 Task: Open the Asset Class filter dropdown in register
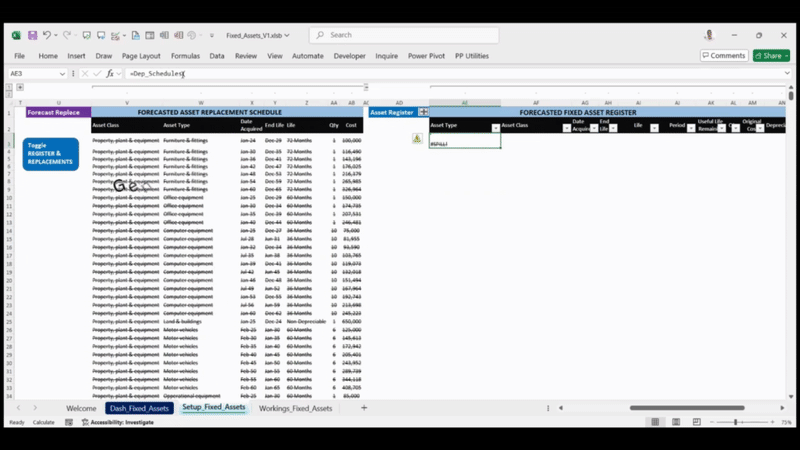pyautogui.click(x=566, y=128)
